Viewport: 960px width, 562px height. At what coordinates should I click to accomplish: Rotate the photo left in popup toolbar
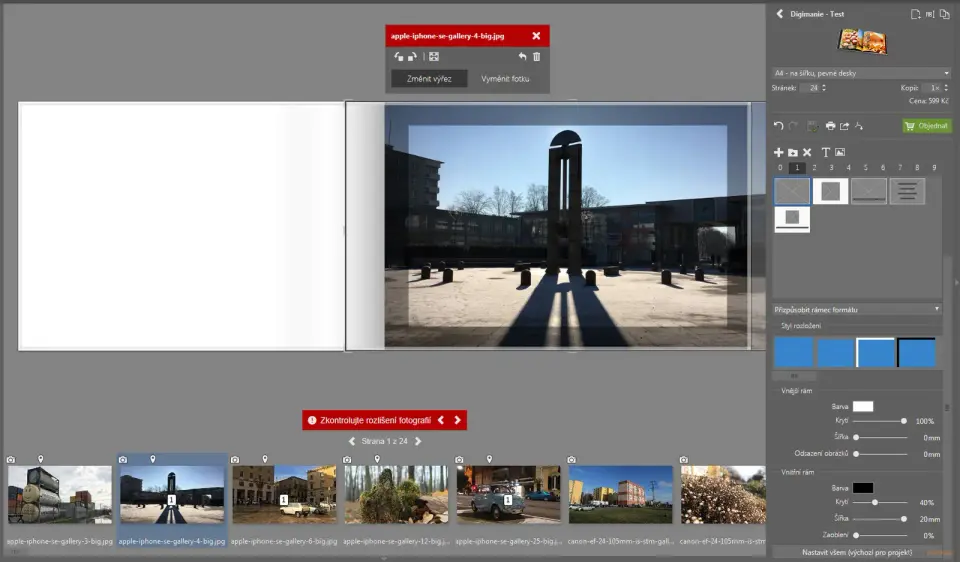coord(399,57)
